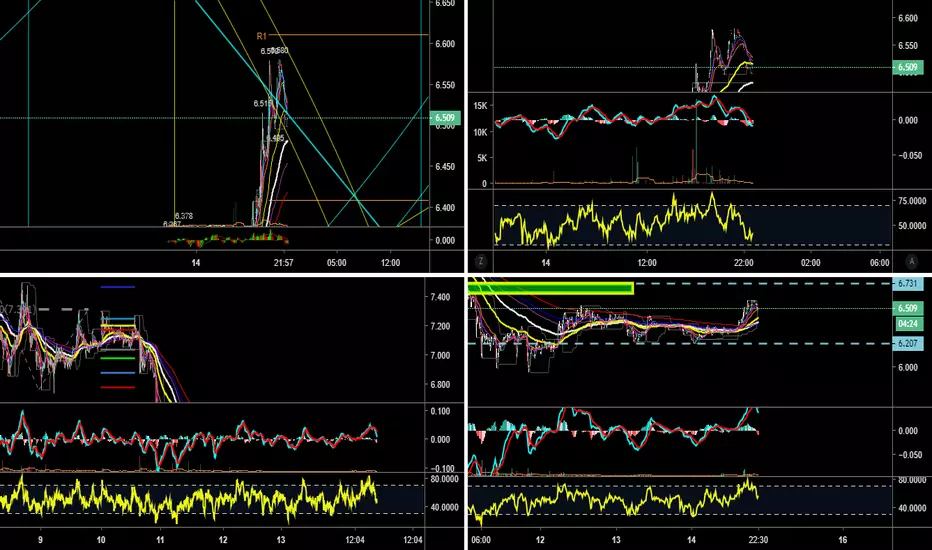Click the 7.200 price scale value

click(x=440, y=326)
